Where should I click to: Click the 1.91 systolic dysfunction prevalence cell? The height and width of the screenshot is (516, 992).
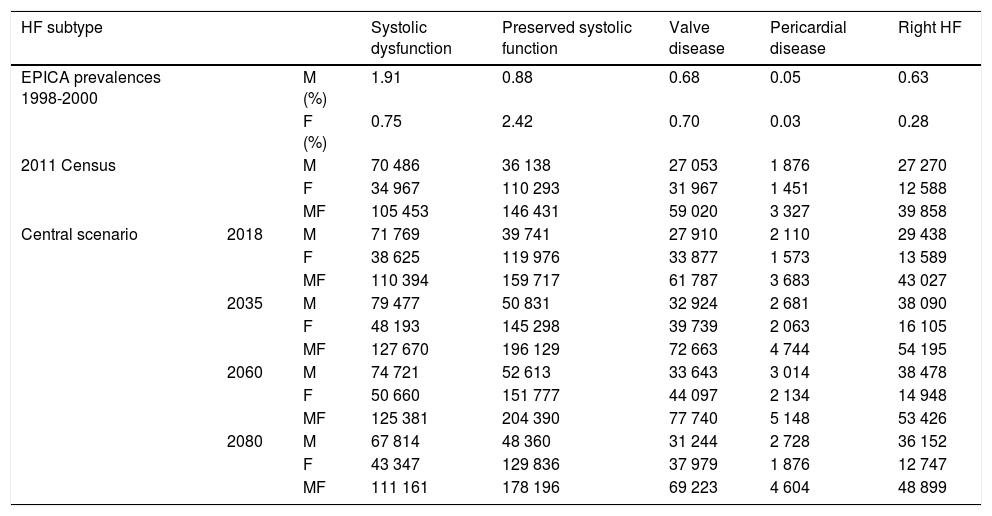click(386, 77)
